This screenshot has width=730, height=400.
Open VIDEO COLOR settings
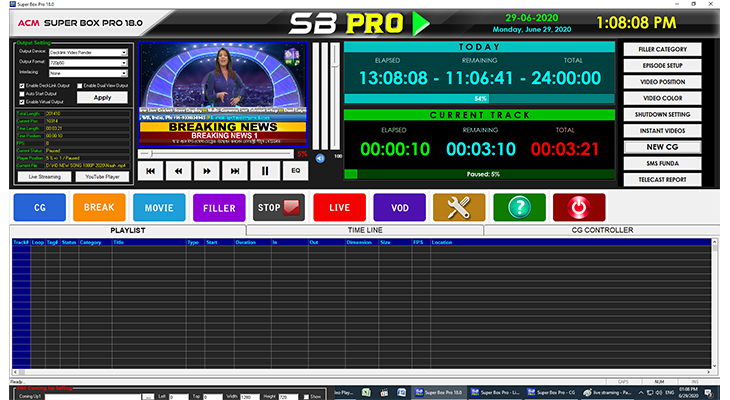click(662, 98)
